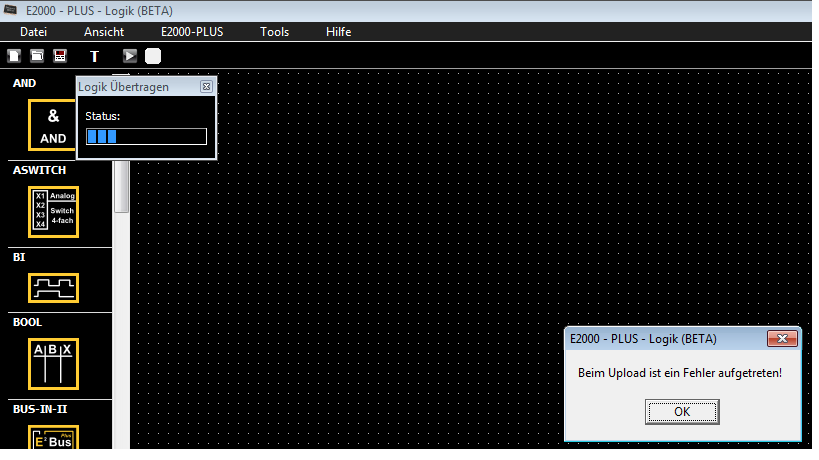
Task: Click the new file toolbar icon
Action: point(14,56)
